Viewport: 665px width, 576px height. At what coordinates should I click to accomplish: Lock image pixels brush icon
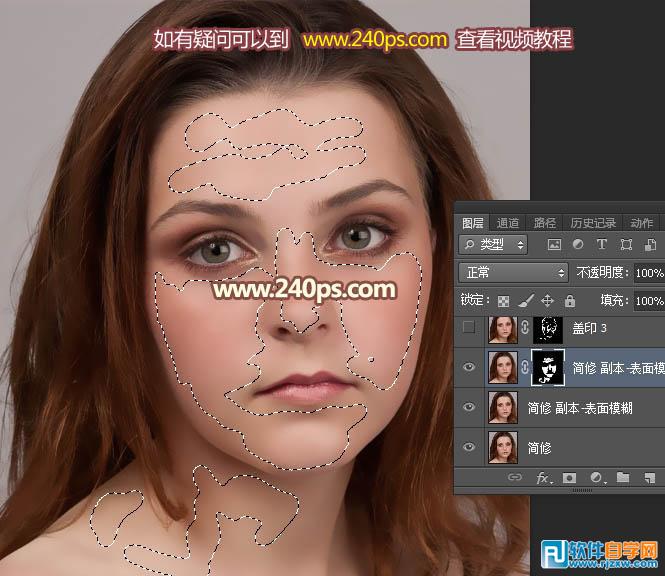(526, 301)
